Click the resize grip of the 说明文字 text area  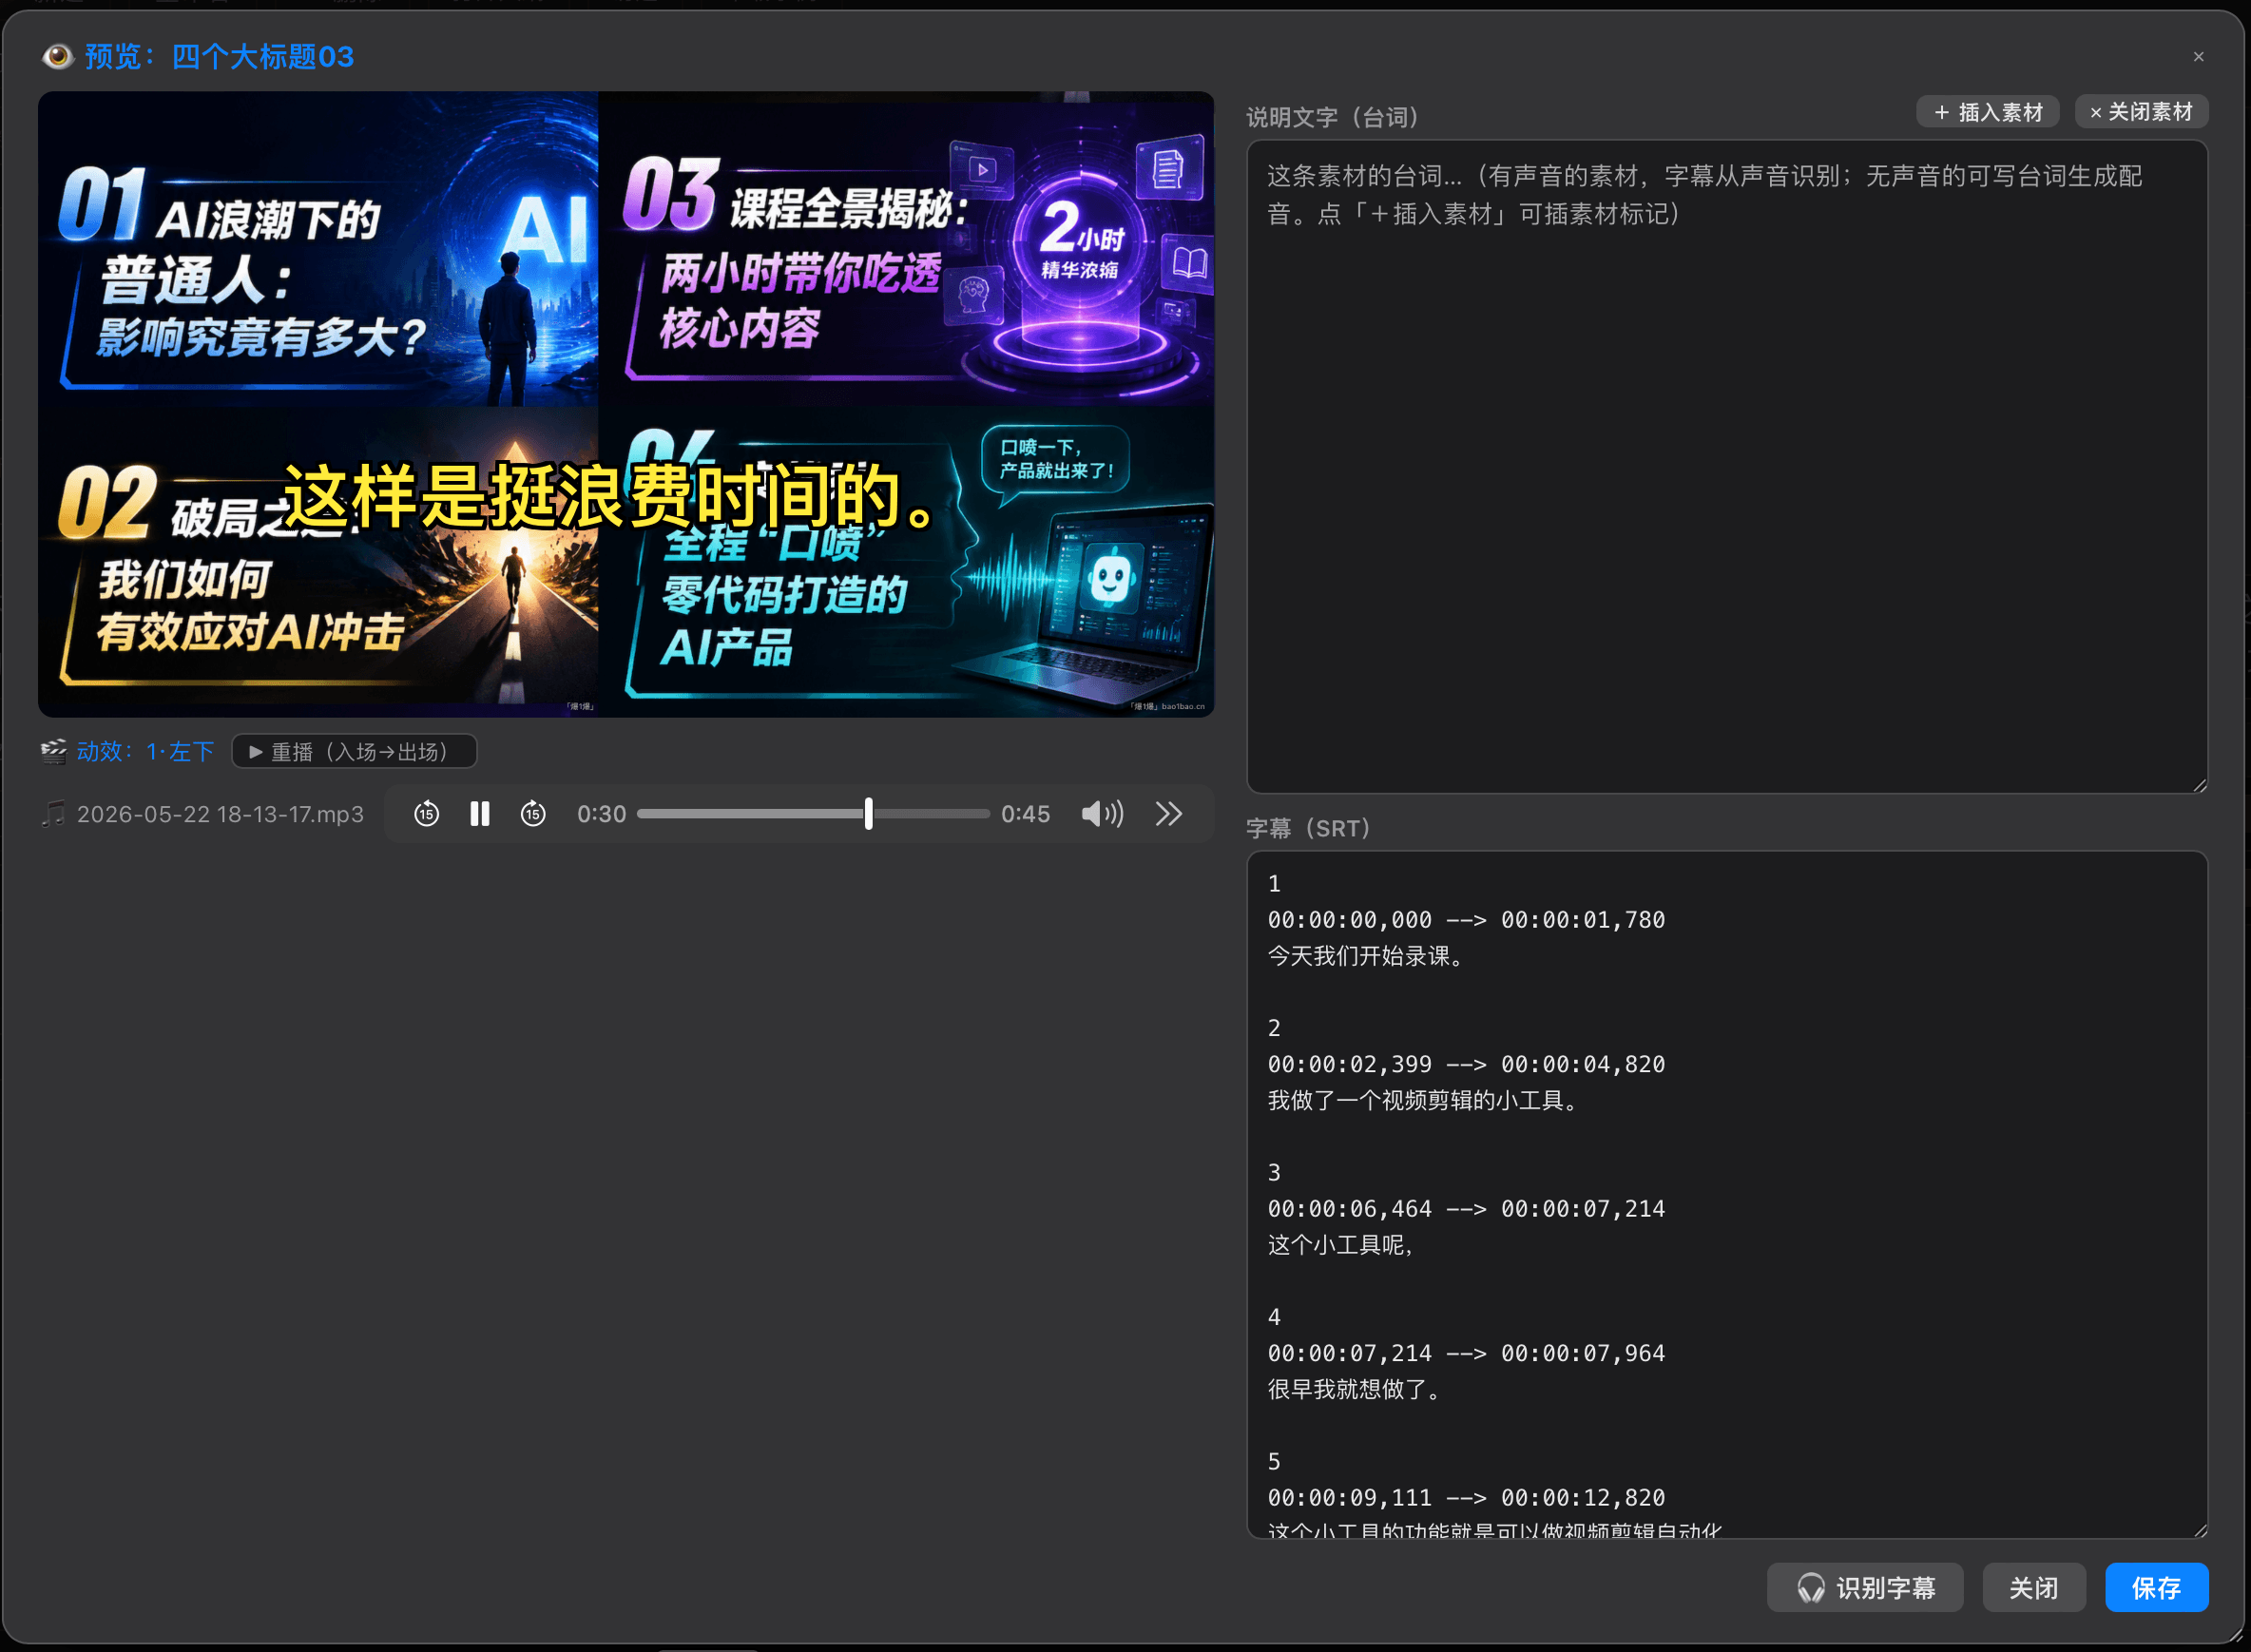click(x=2199, y=785)
